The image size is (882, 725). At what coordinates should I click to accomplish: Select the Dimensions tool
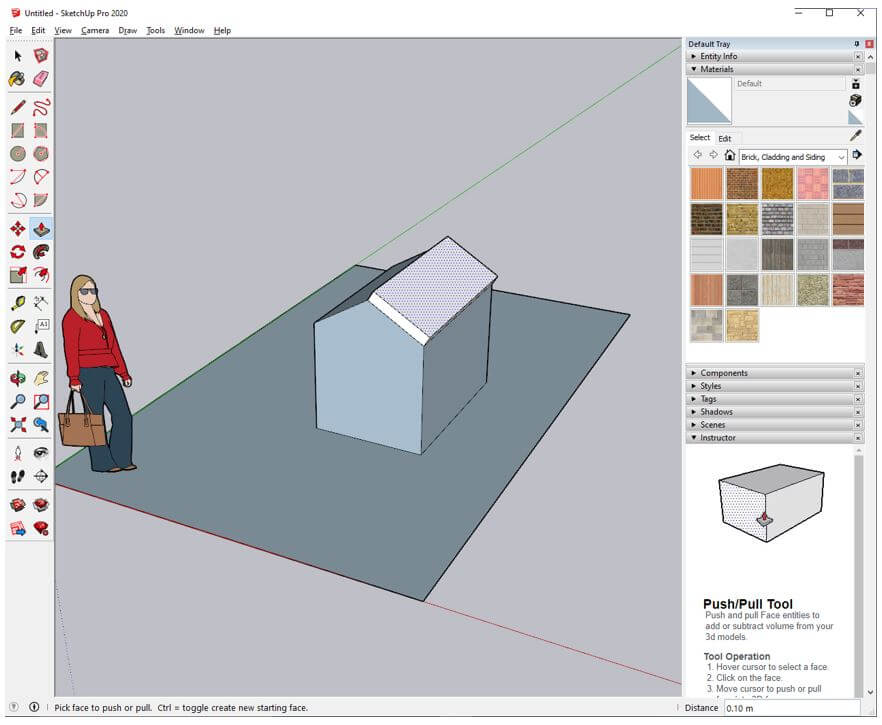[x=40, y=303]
